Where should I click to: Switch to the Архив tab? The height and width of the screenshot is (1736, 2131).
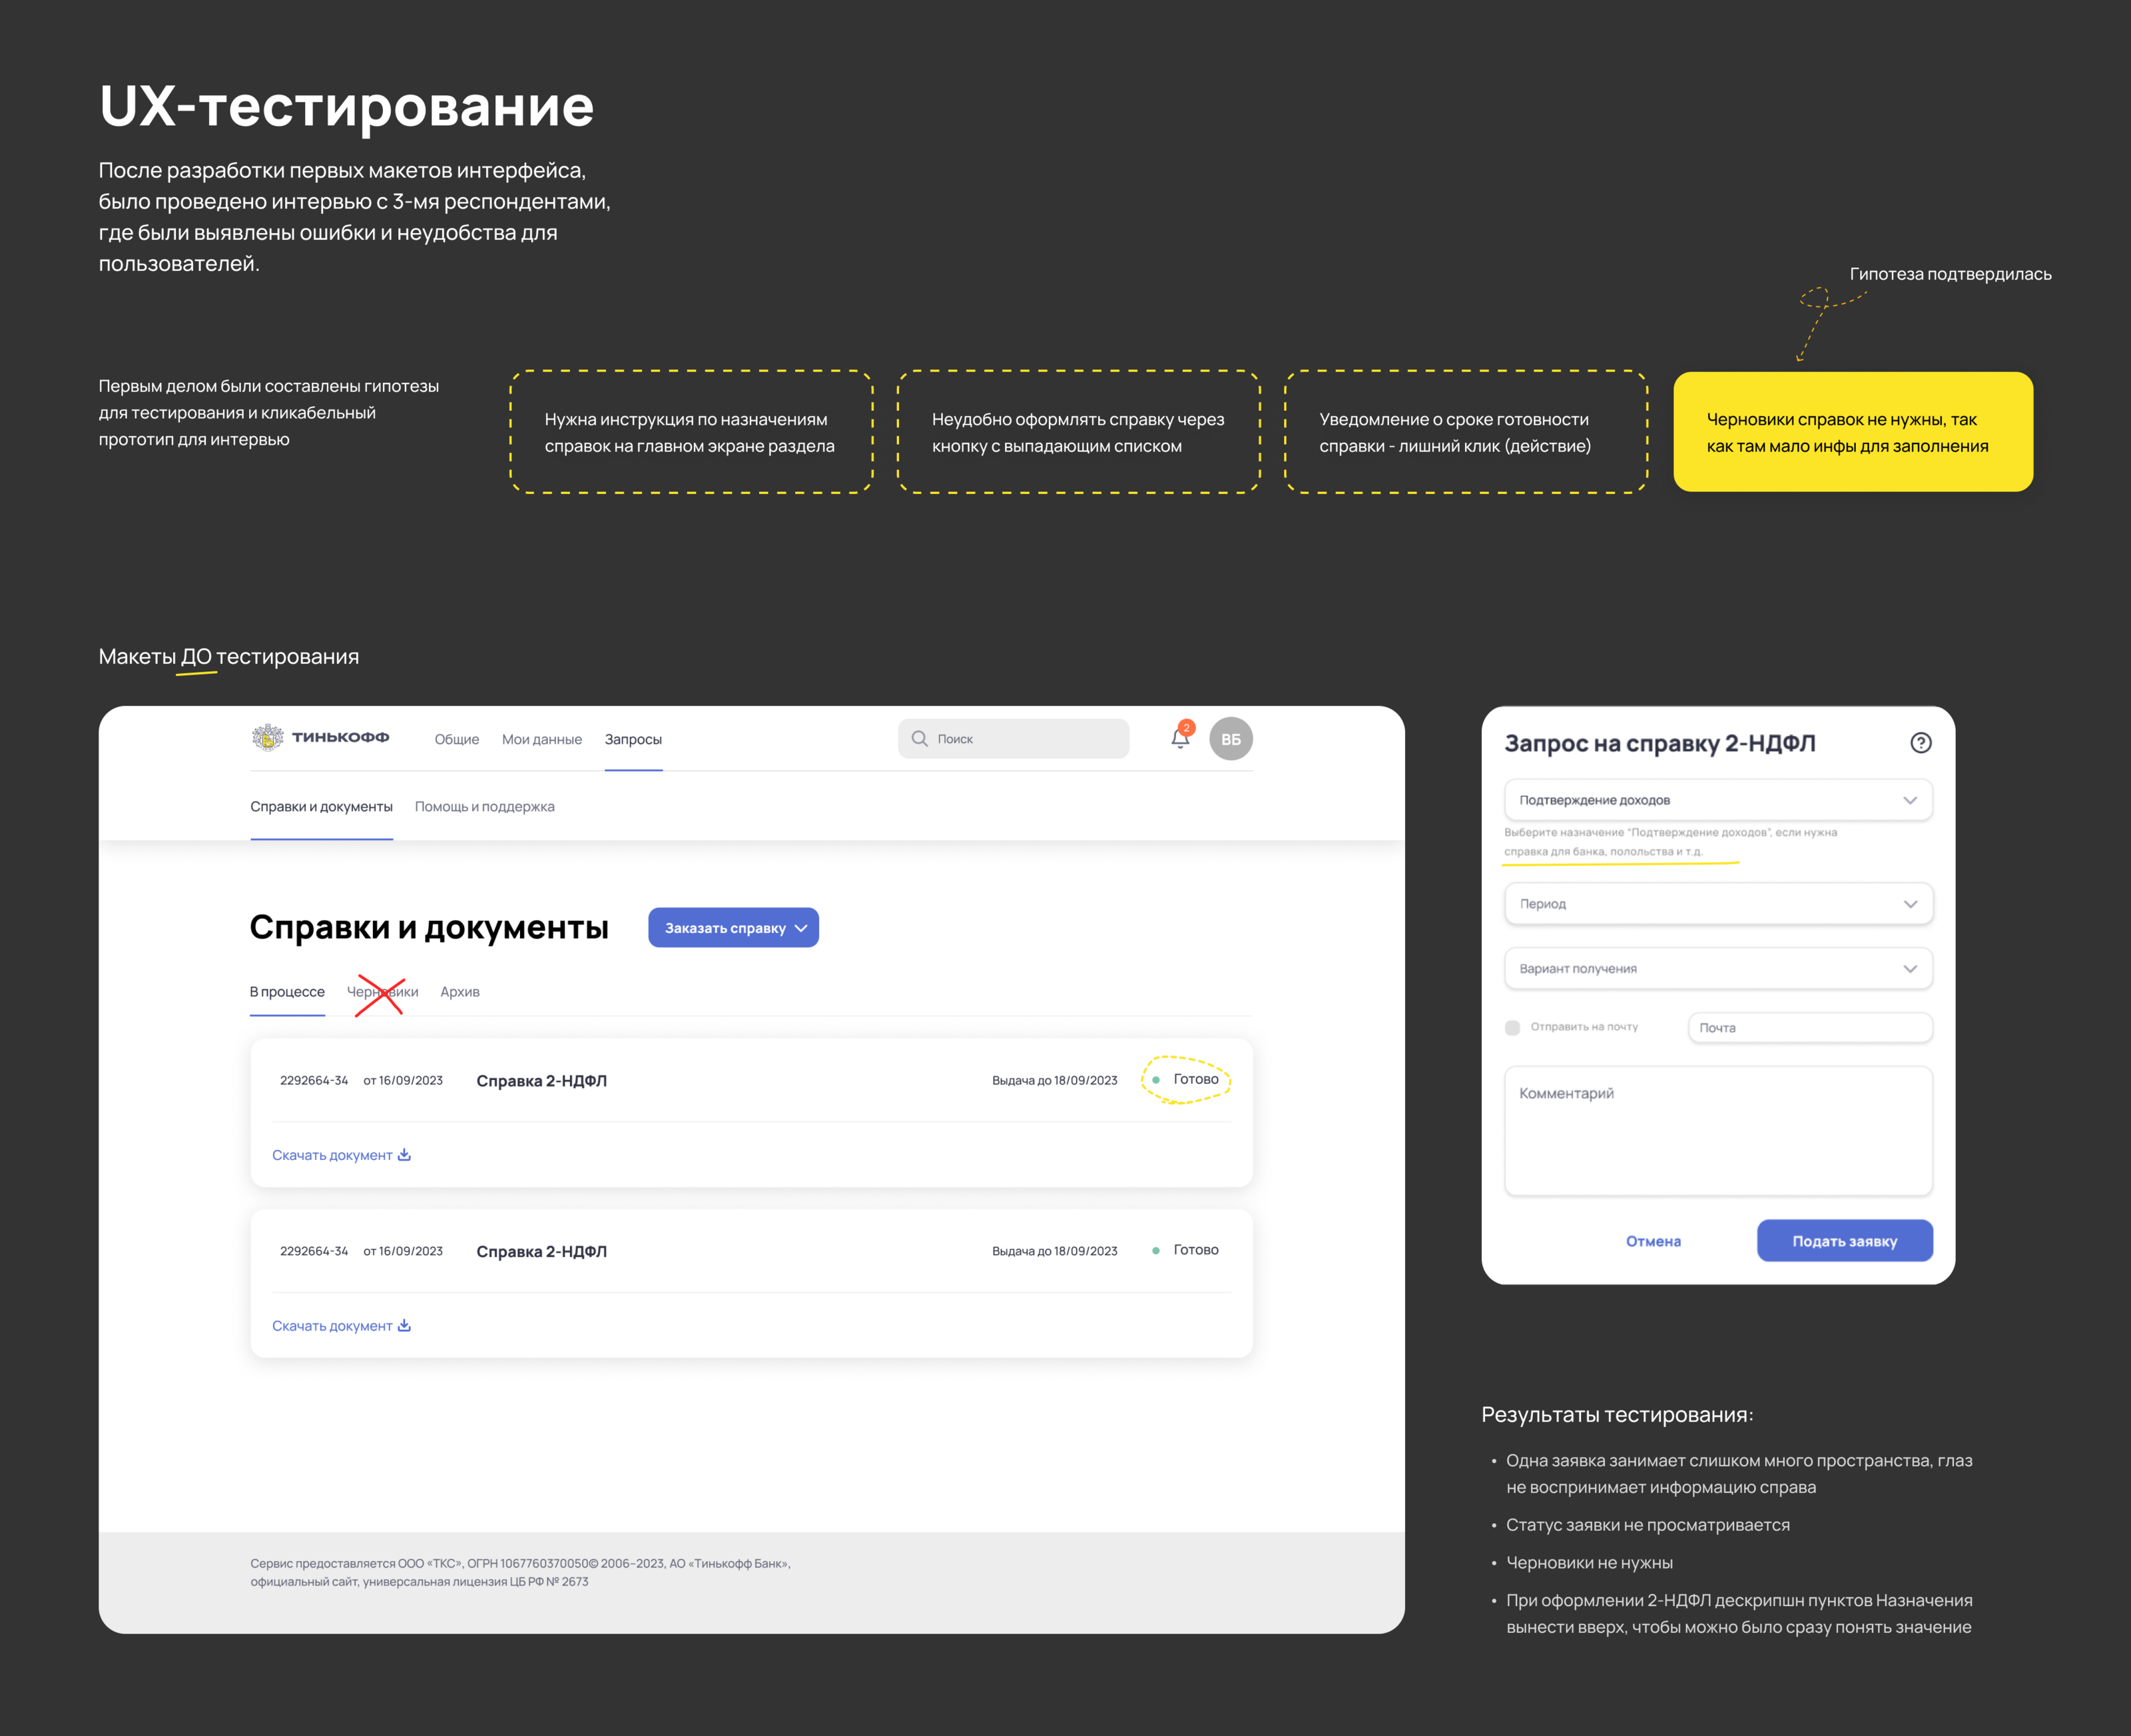460,992
